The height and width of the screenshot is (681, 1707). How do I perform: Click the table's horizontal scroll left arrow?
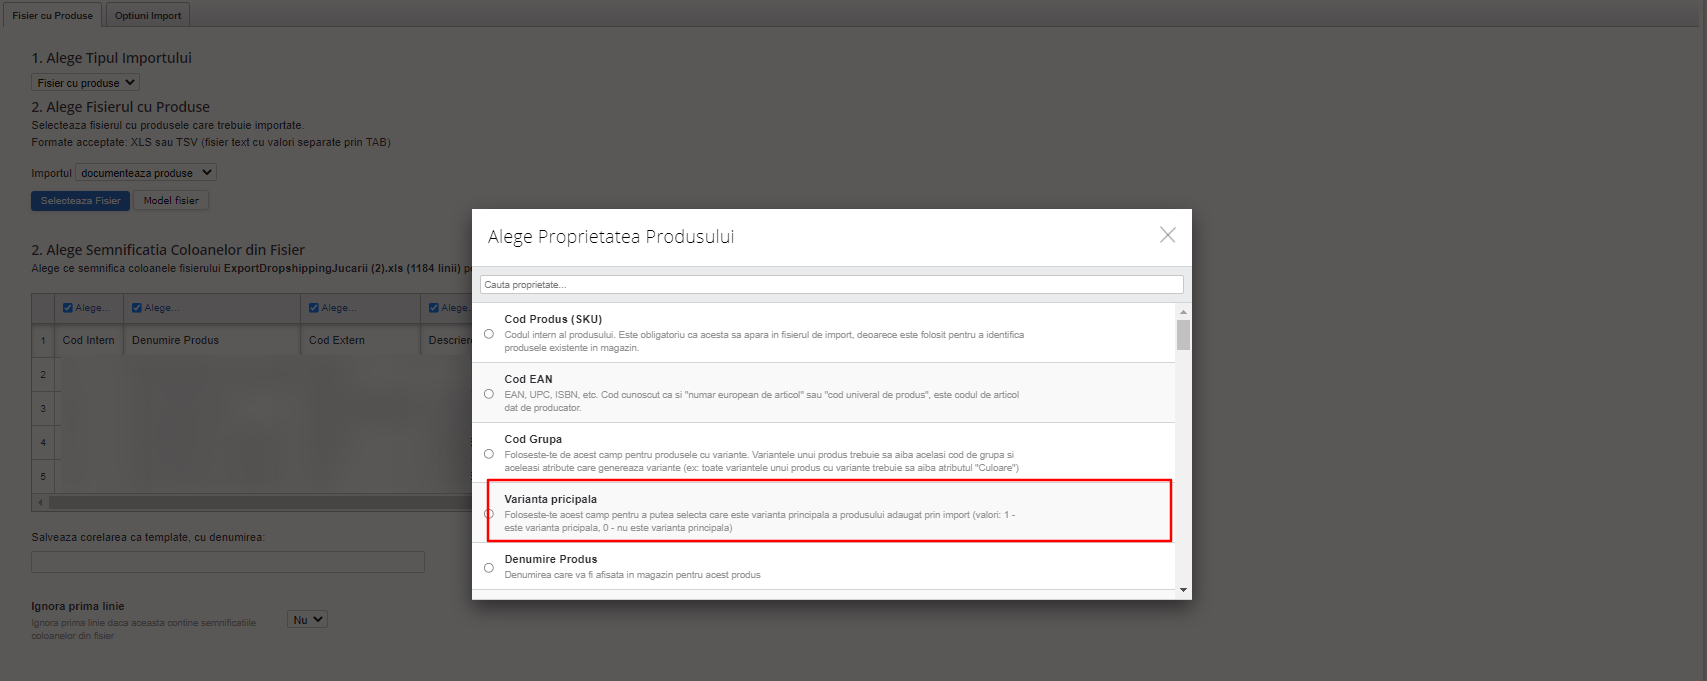[x=40, y=502]
